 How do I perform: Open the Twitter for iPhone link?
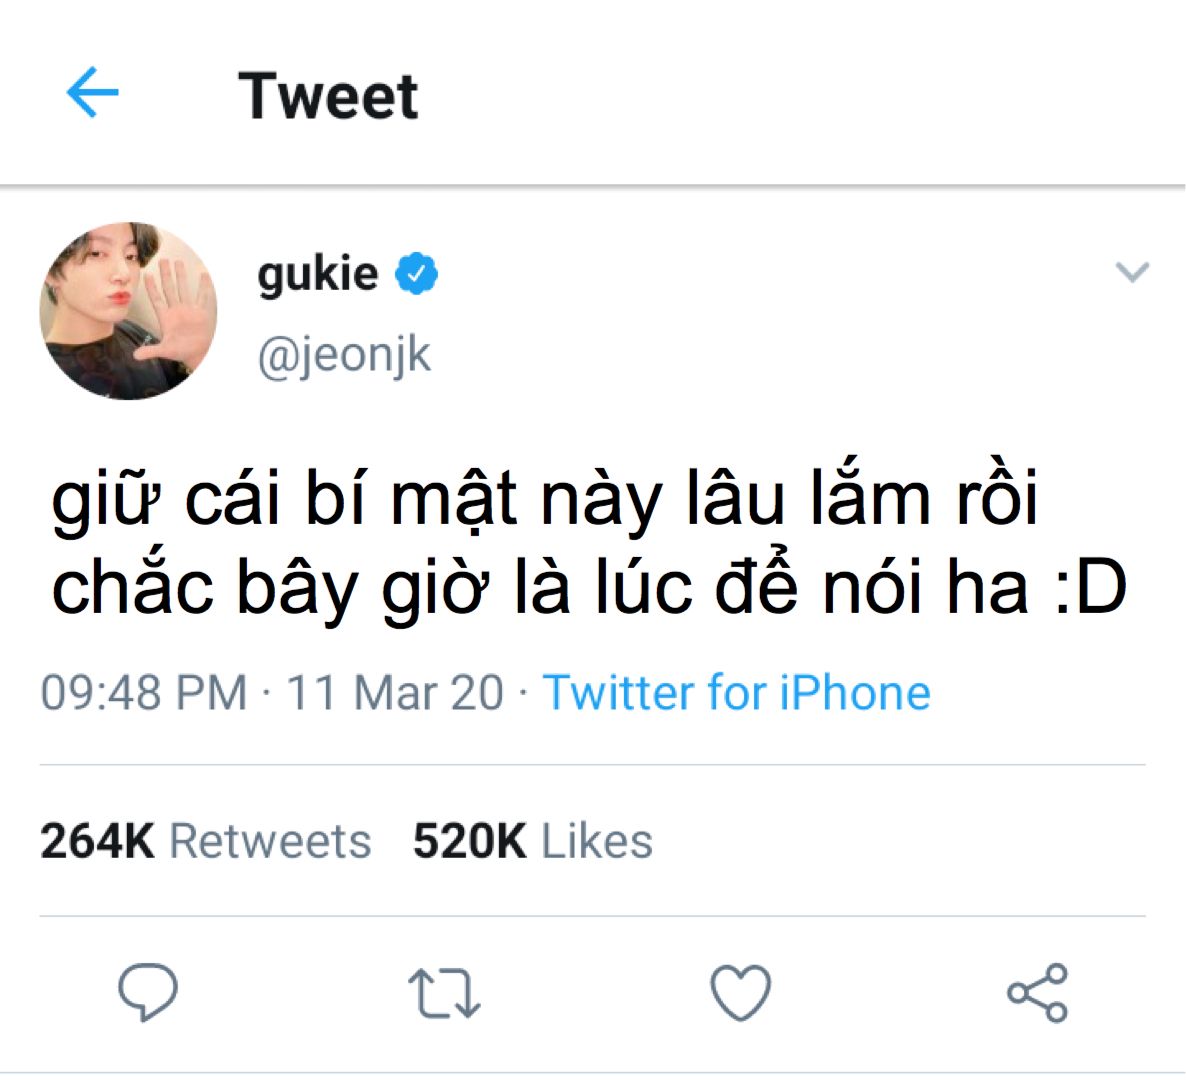736,693
